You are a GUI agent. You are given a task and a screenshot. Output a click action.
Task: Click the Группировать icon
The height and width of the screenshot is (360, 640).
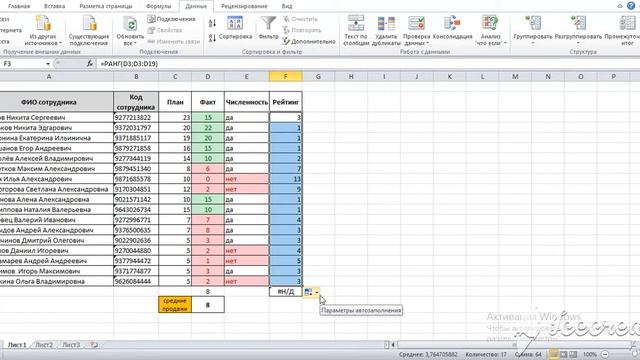pos(533,23)
